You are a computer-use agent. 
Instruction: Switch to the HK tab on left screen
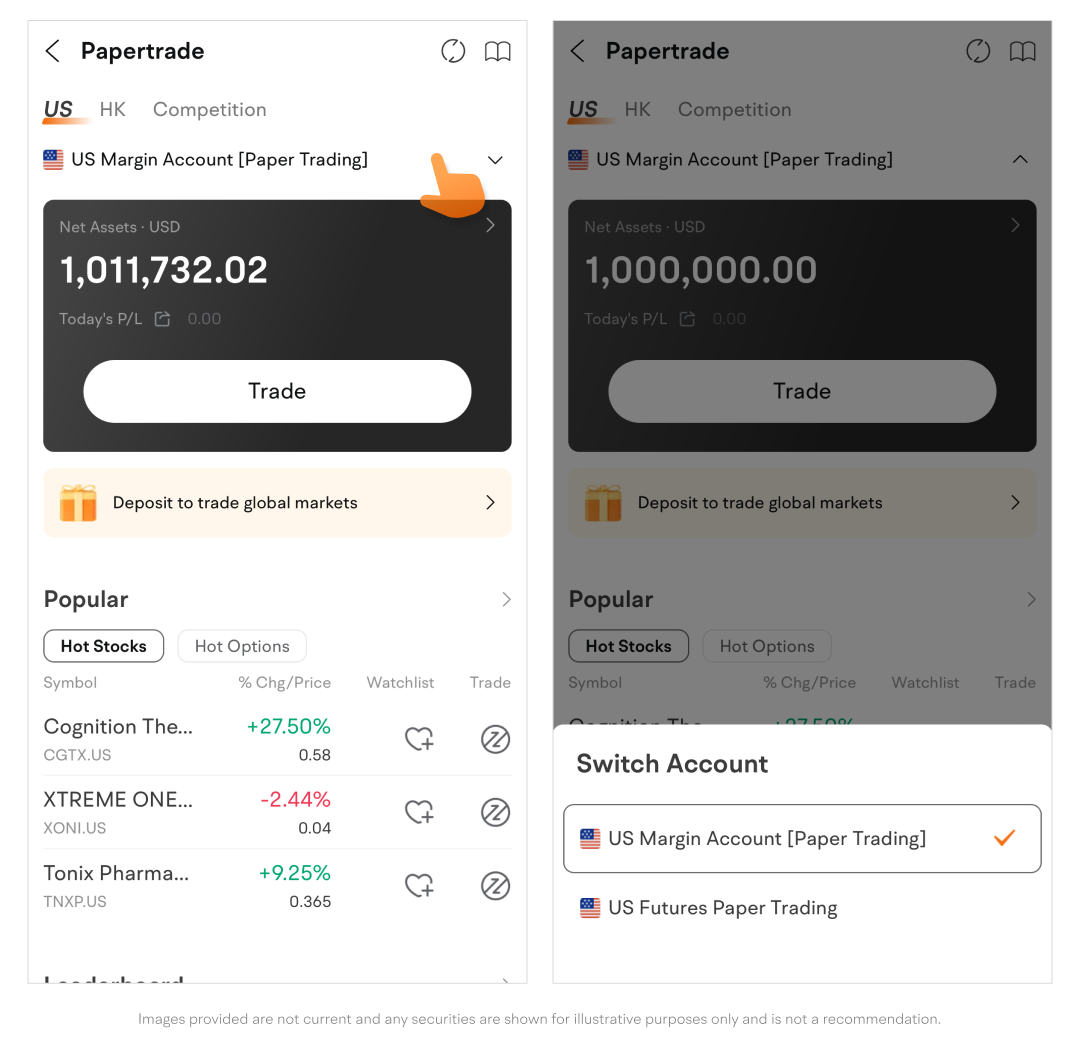click(112, 110)
